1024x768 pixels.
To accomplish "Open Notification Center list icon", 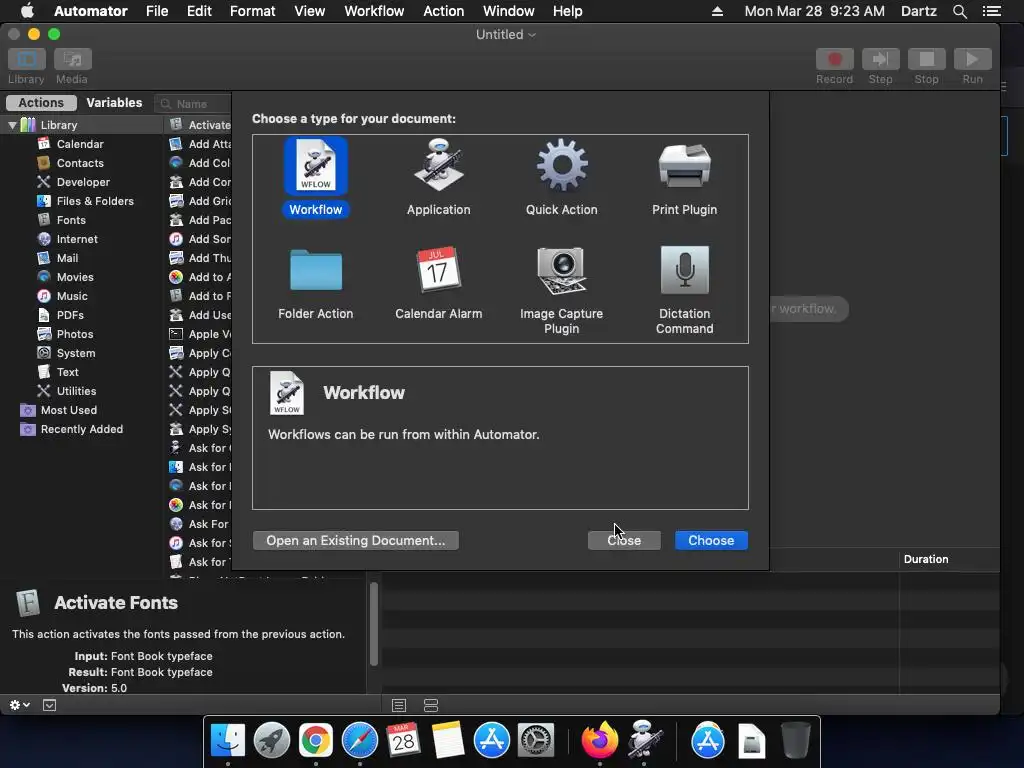I will point(991,11).
